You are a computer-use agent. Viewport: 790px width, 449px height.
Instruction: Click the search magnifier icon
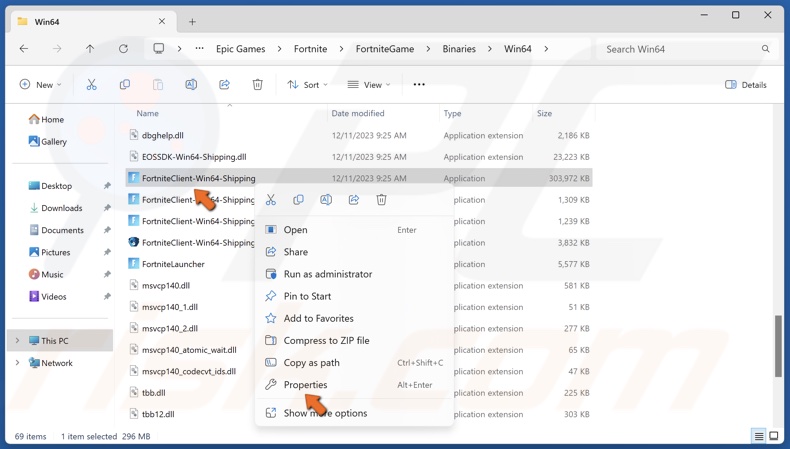[x=765, y=49]
